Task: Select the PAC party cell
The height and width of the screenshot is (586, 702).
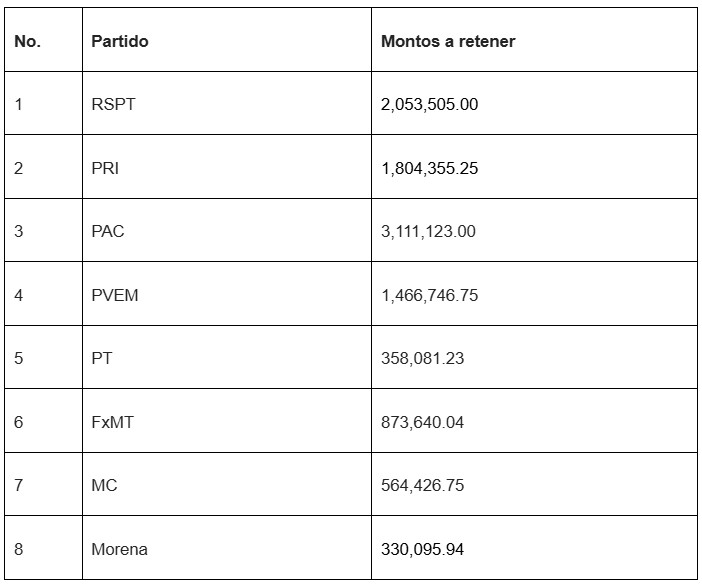Action: coord(108,231)
